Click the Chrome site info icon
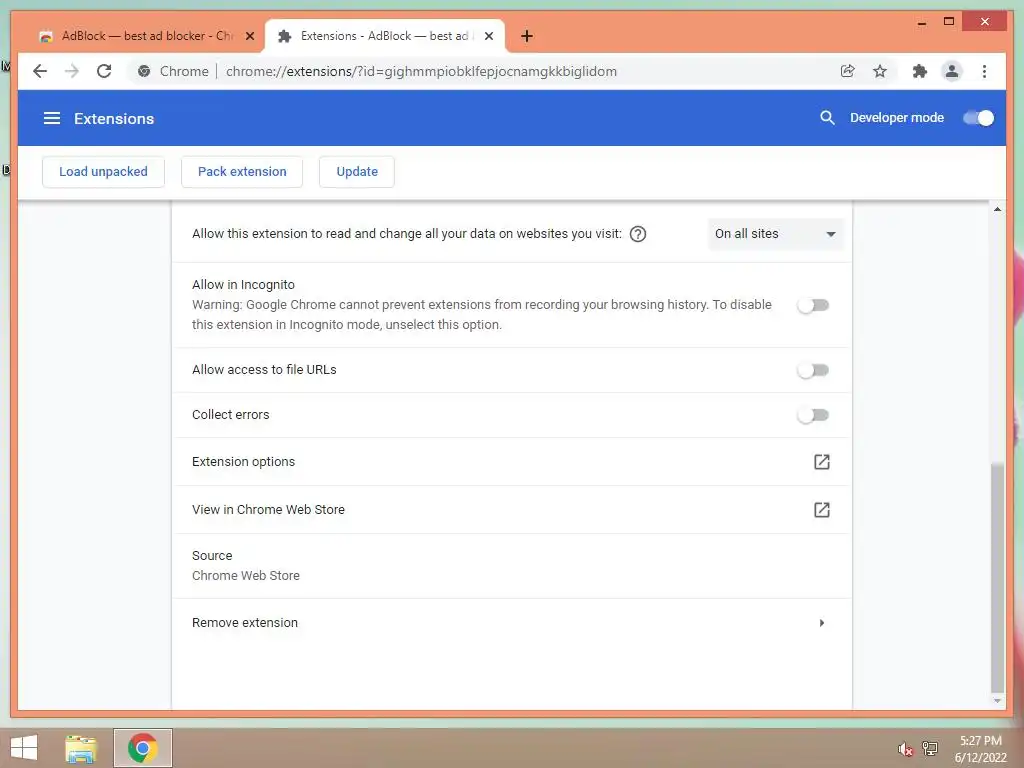The image size is (1024, 768). [x=144, y=71]
